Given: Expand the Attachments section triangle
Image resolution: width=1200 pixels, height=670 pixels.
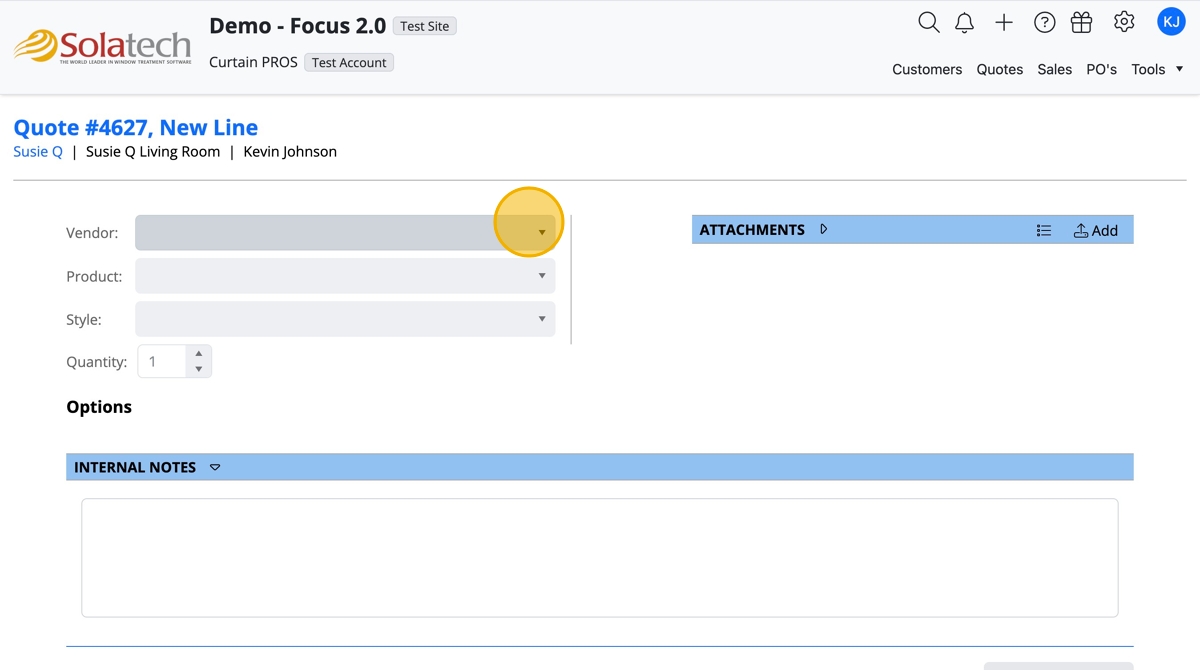Looking at the screenshot, I should 824,229.
